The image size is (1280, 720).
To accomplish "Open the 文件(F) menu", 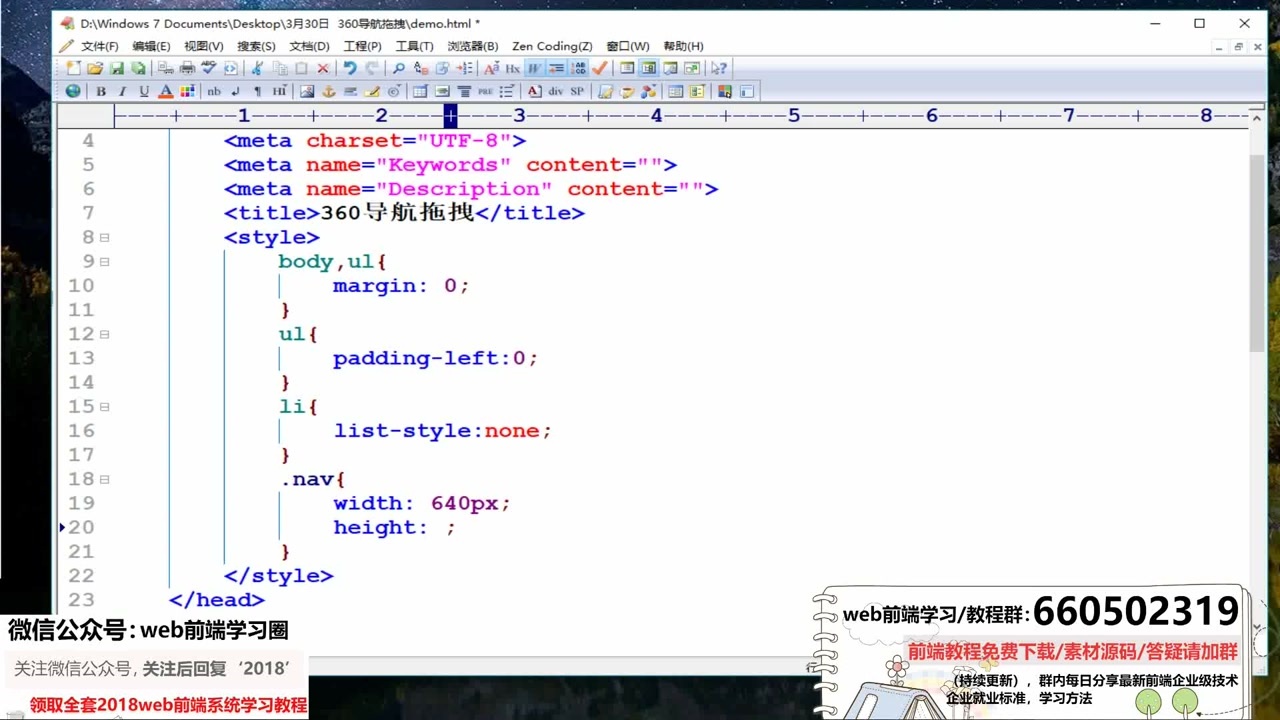I will tap(99, 46).
